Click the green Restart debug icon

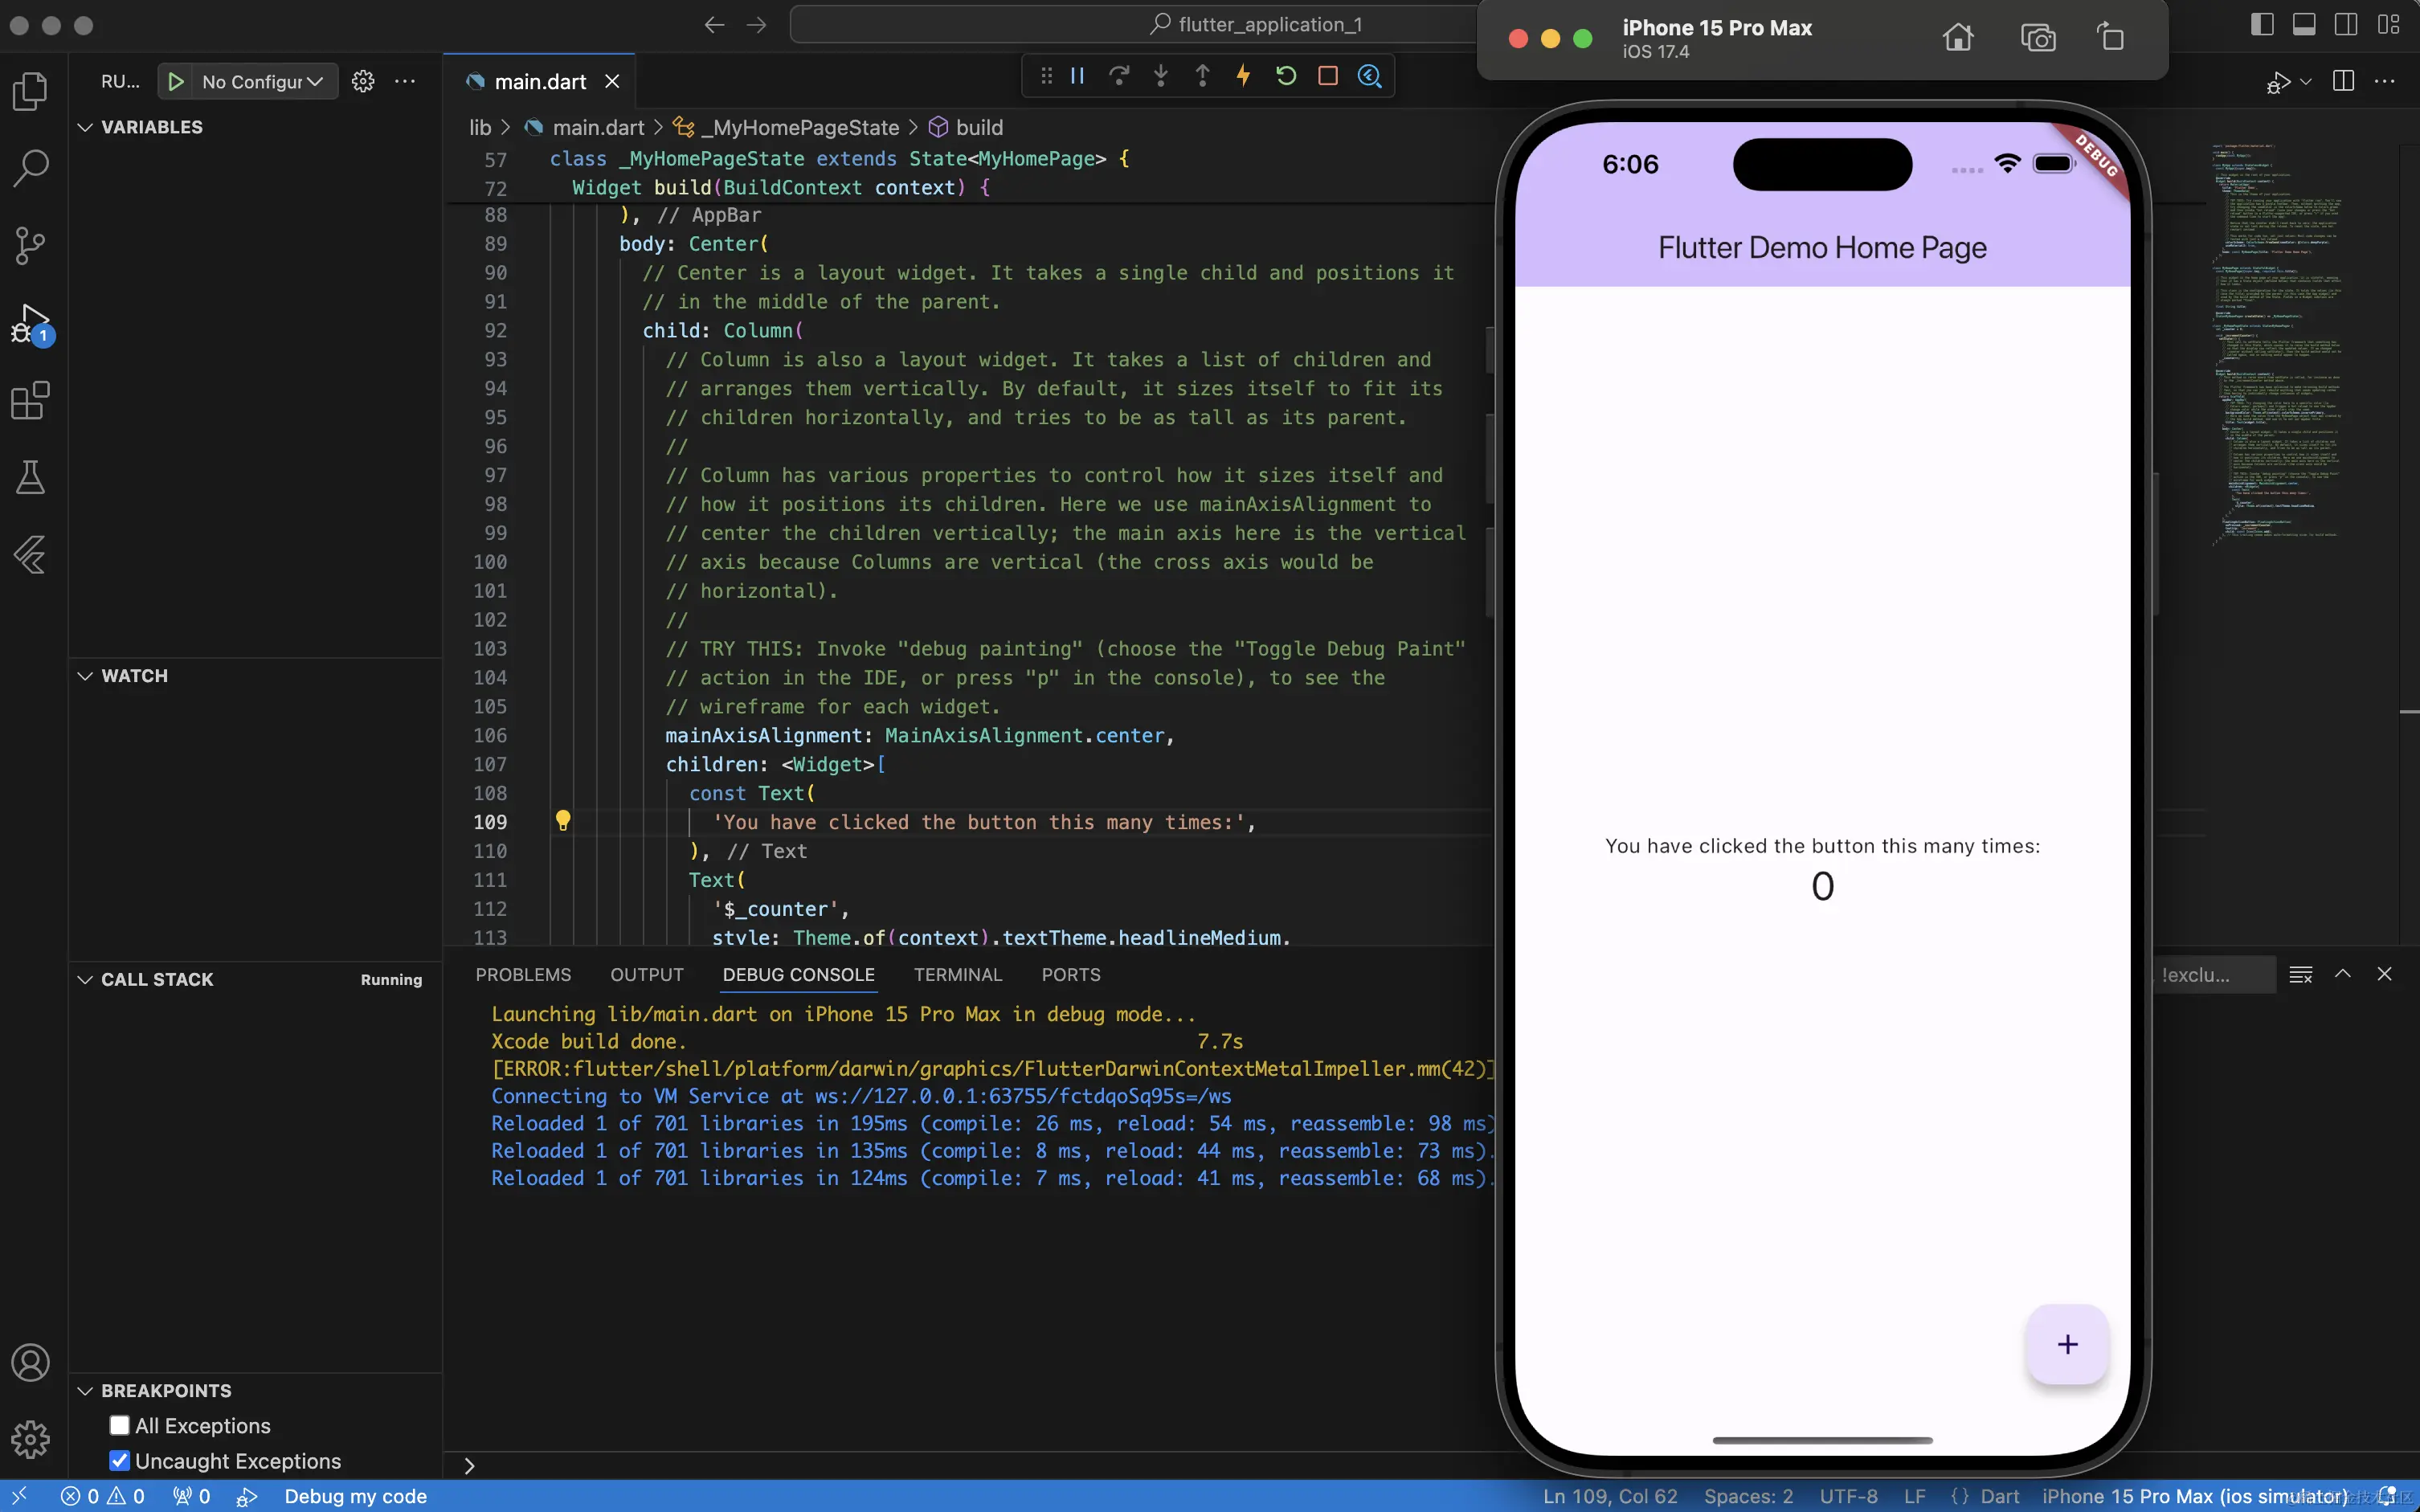(x=1286, y=76)
